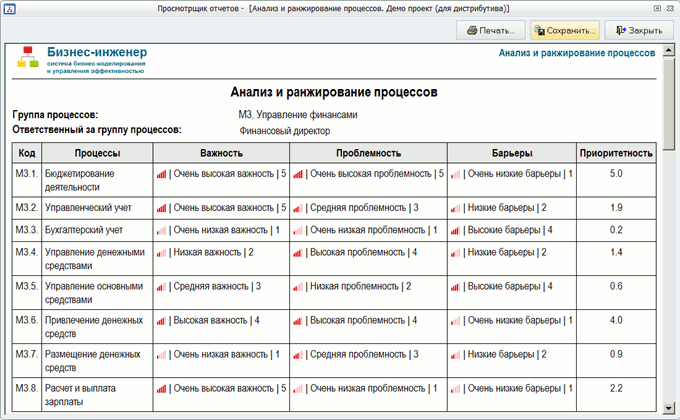The height and width of the screenshot is (420, 680).
Task: Click the problem bar icon in the M3.5 row
Action: point(298,287)
